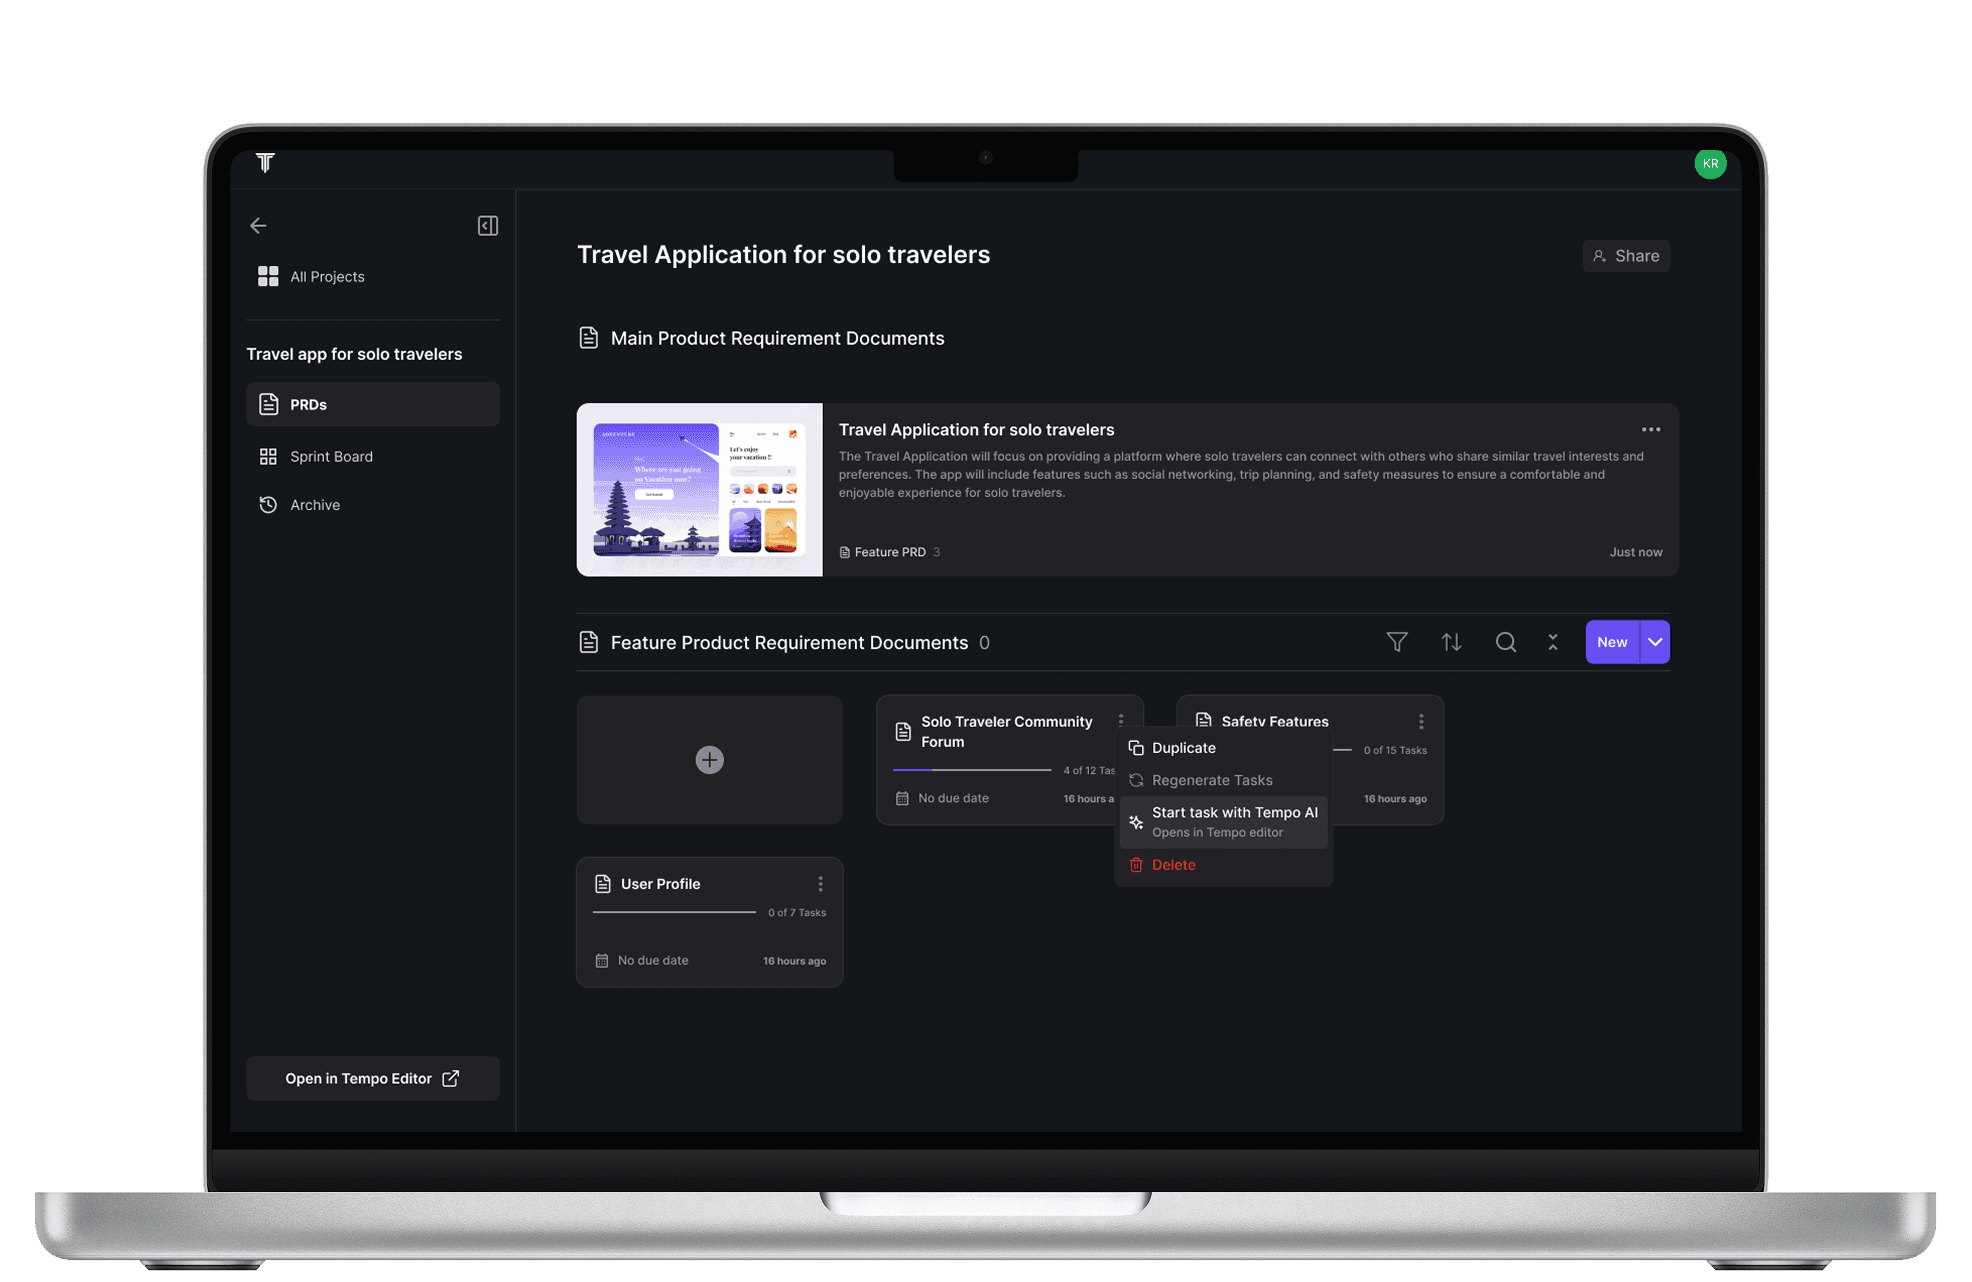Click the Share button

click(x=1626, y=256)
